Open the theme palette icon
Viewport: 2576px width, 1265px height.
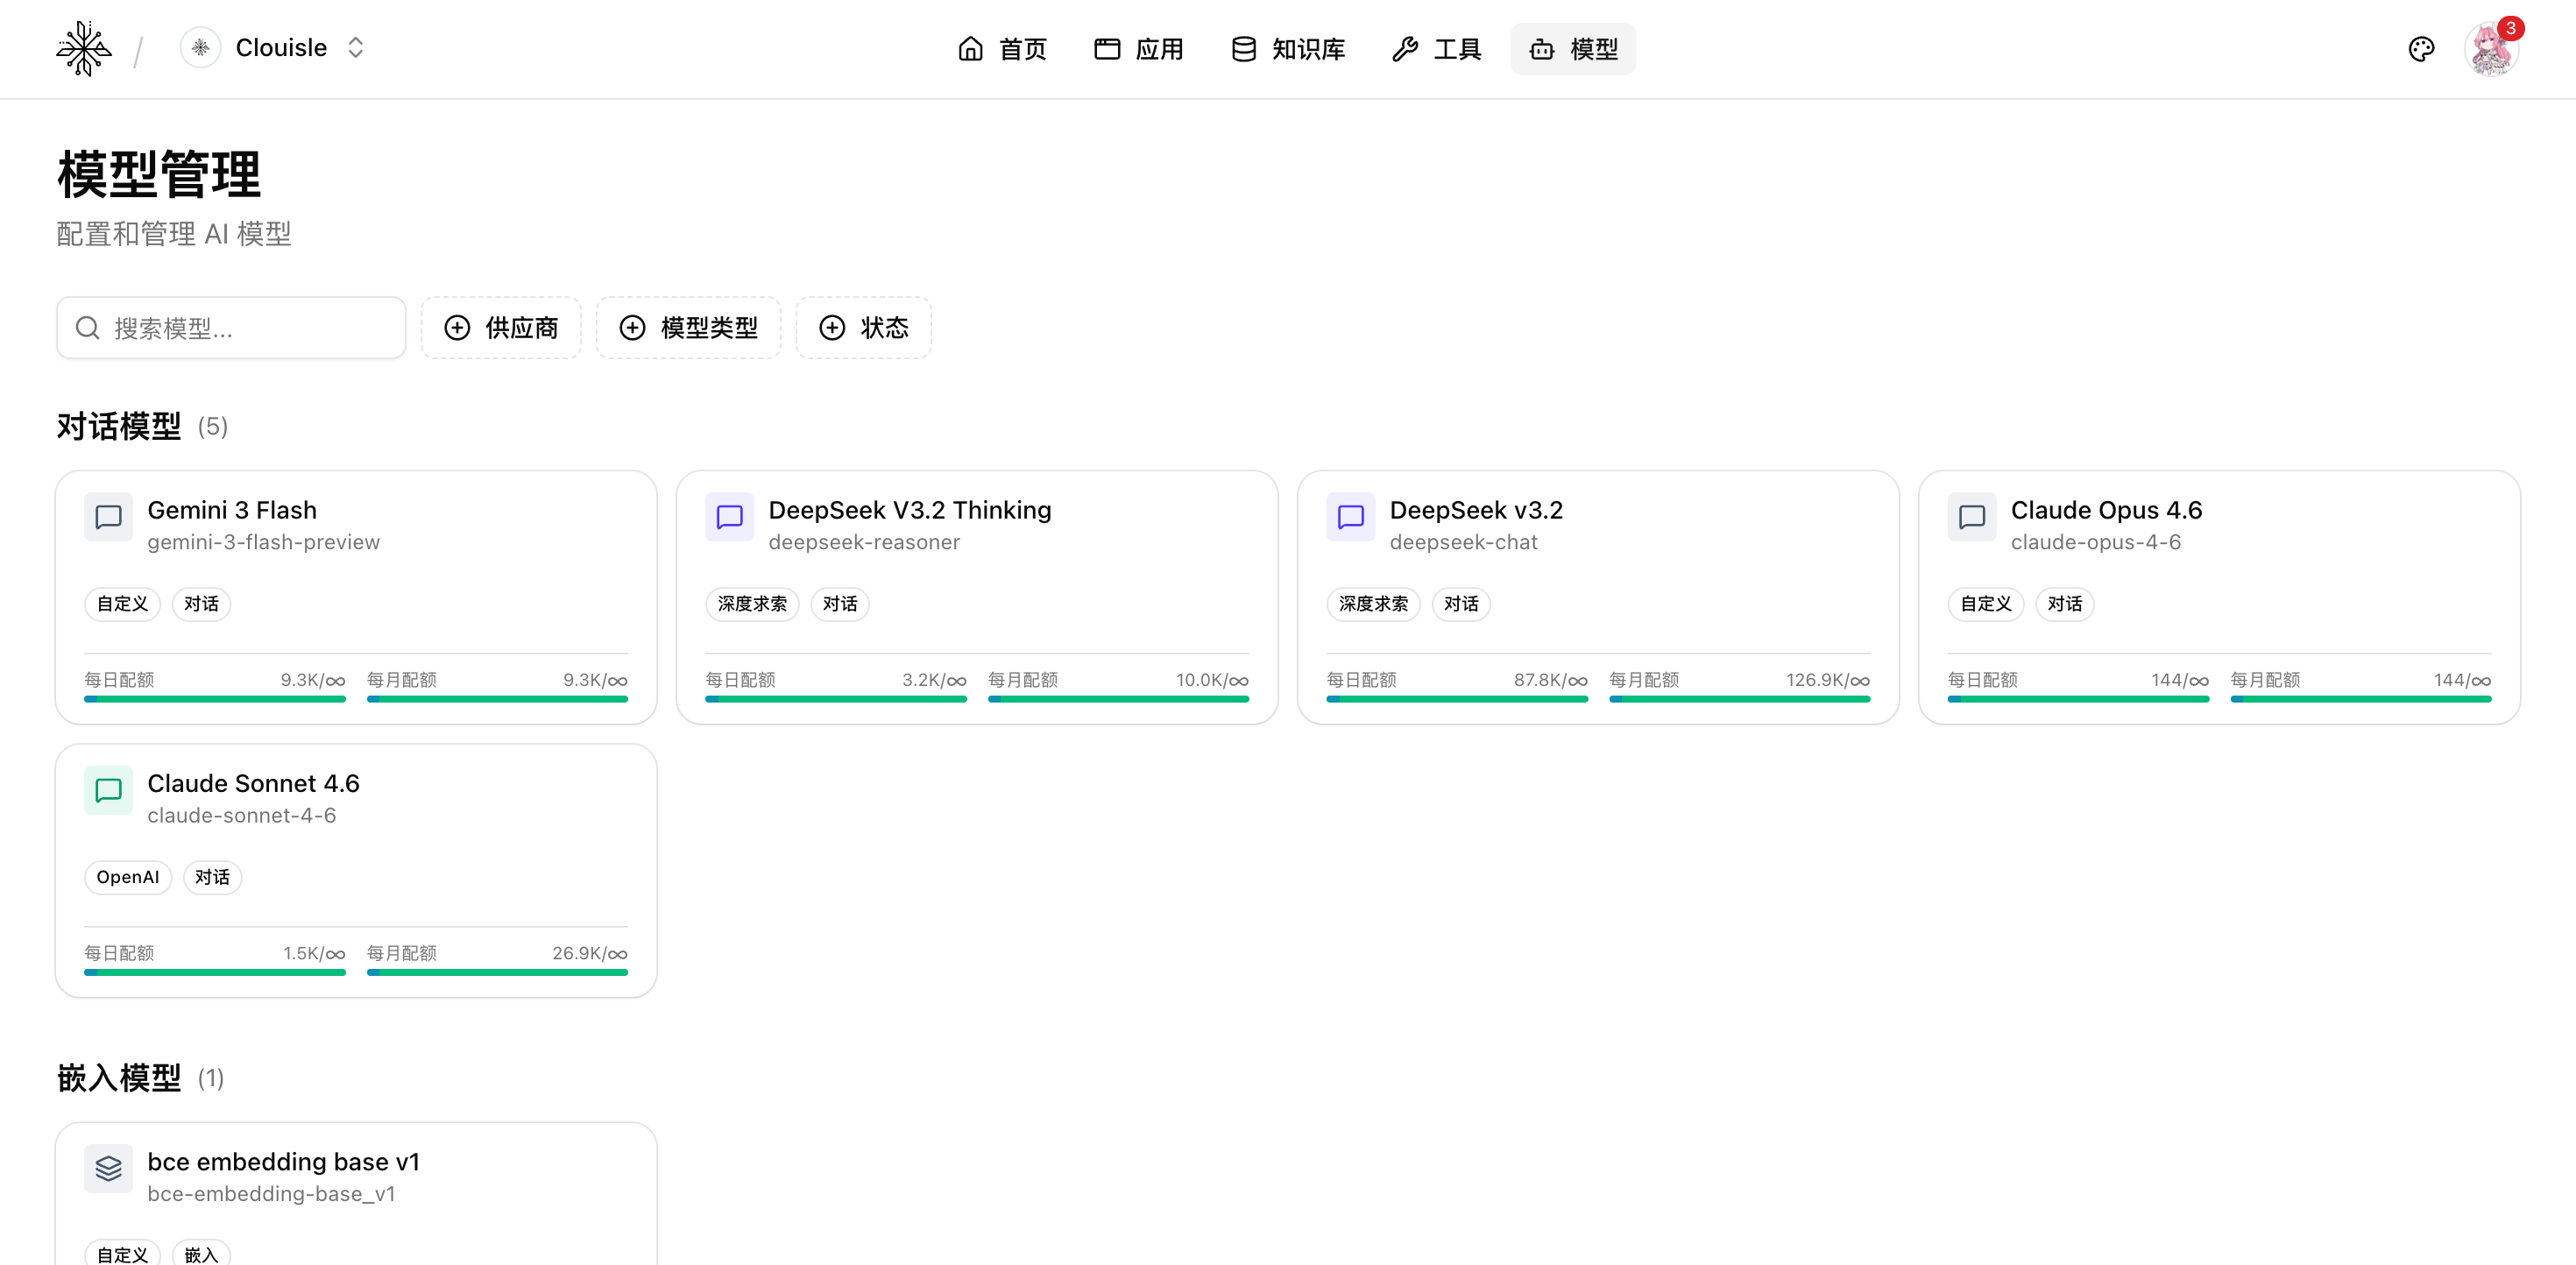2421,48
